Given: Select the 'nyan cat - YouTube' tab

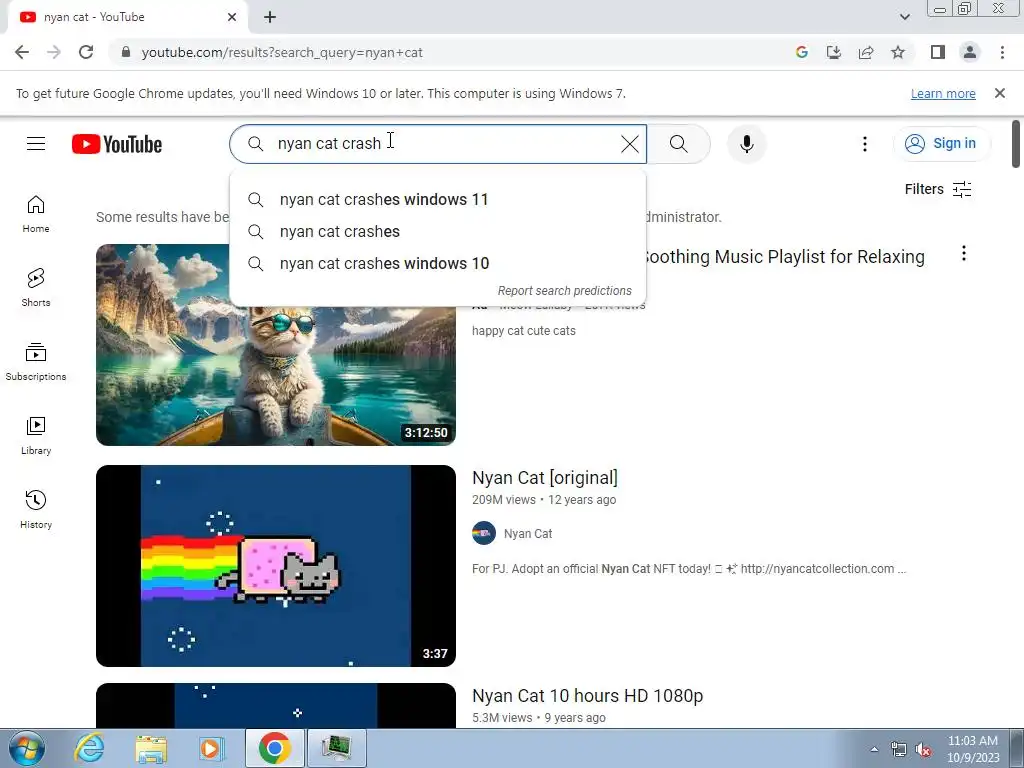Looking at the screenshot, I should (x=127, y=18).
